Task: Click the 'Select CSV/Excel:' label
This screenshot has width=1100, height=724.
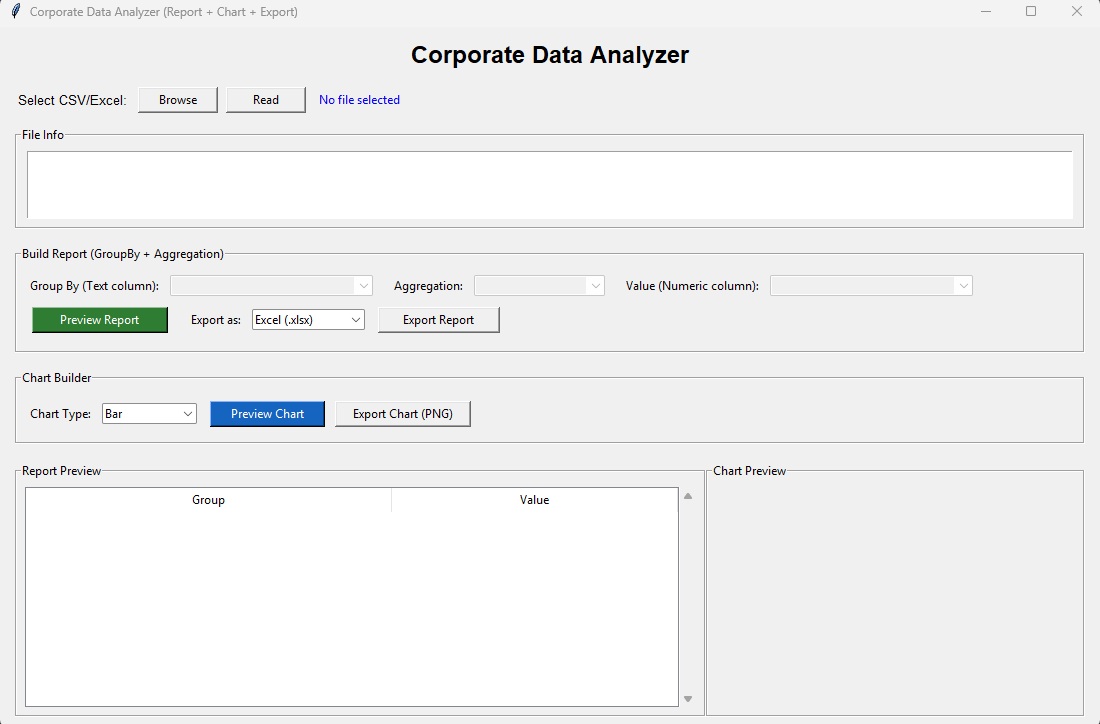Action: (x=72, y=100)
